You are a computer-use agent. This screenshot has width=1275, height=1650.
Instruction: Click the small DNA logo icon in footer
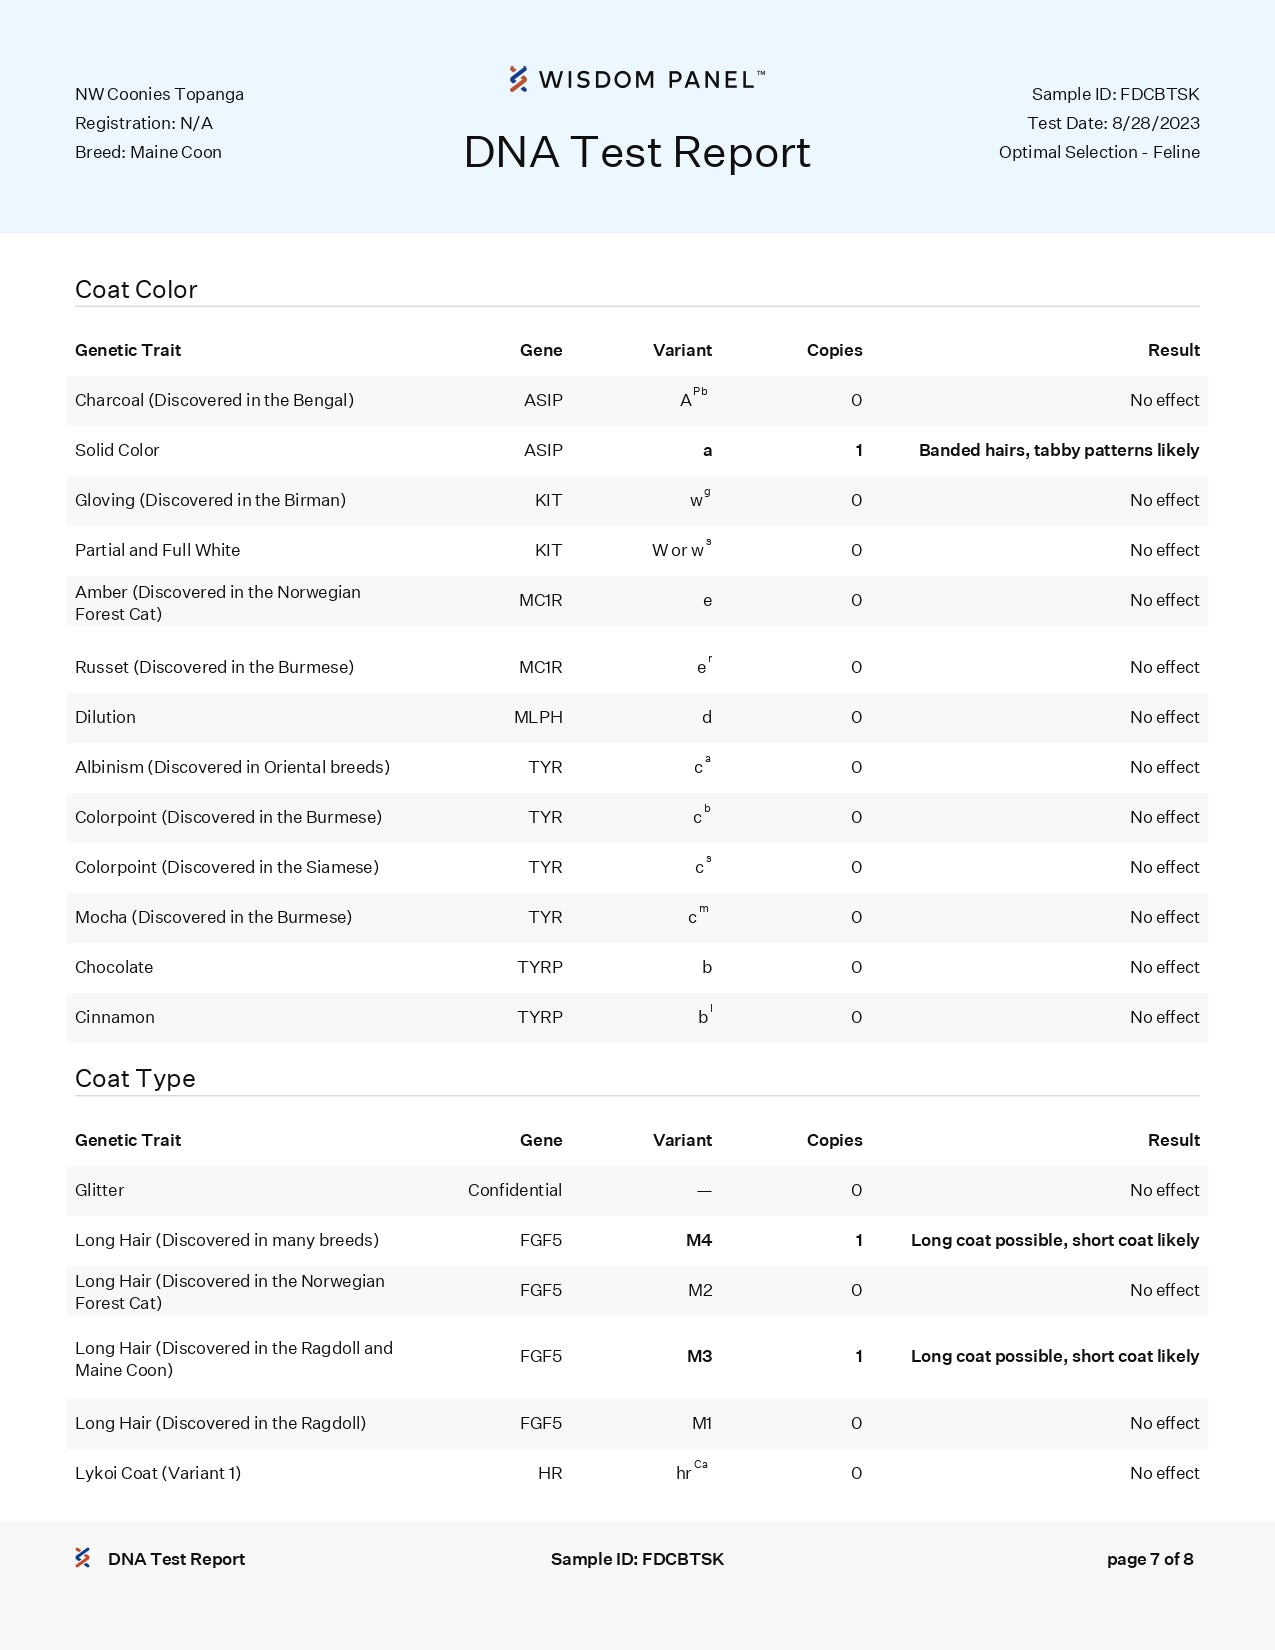83,1558
